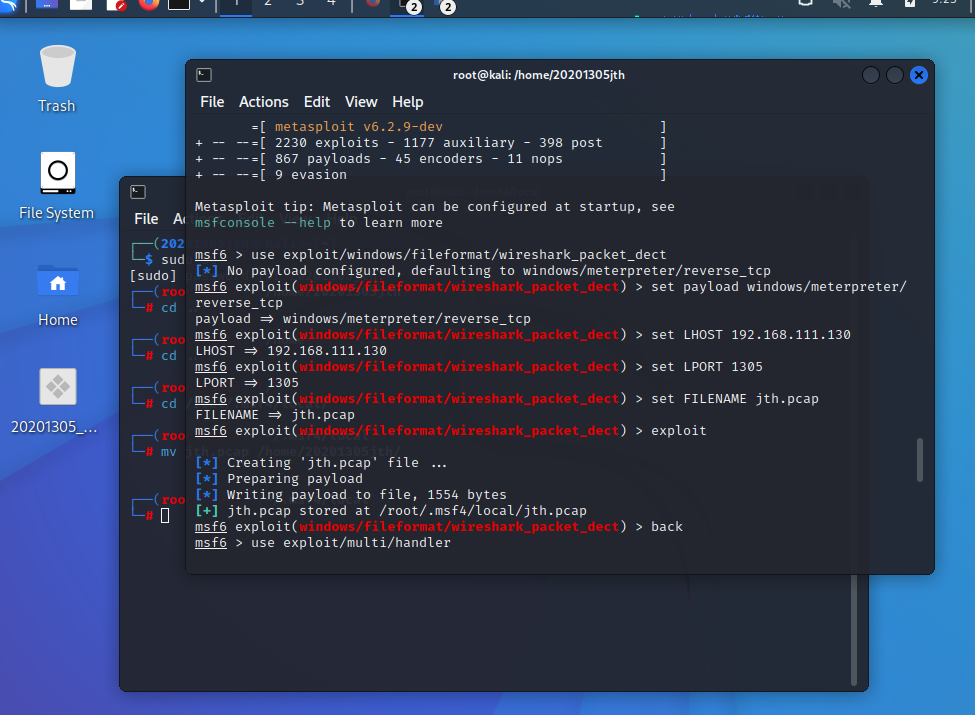975x715 pixels.
Task: Launch Firefox from the top panel
Action: pos(149,4)
